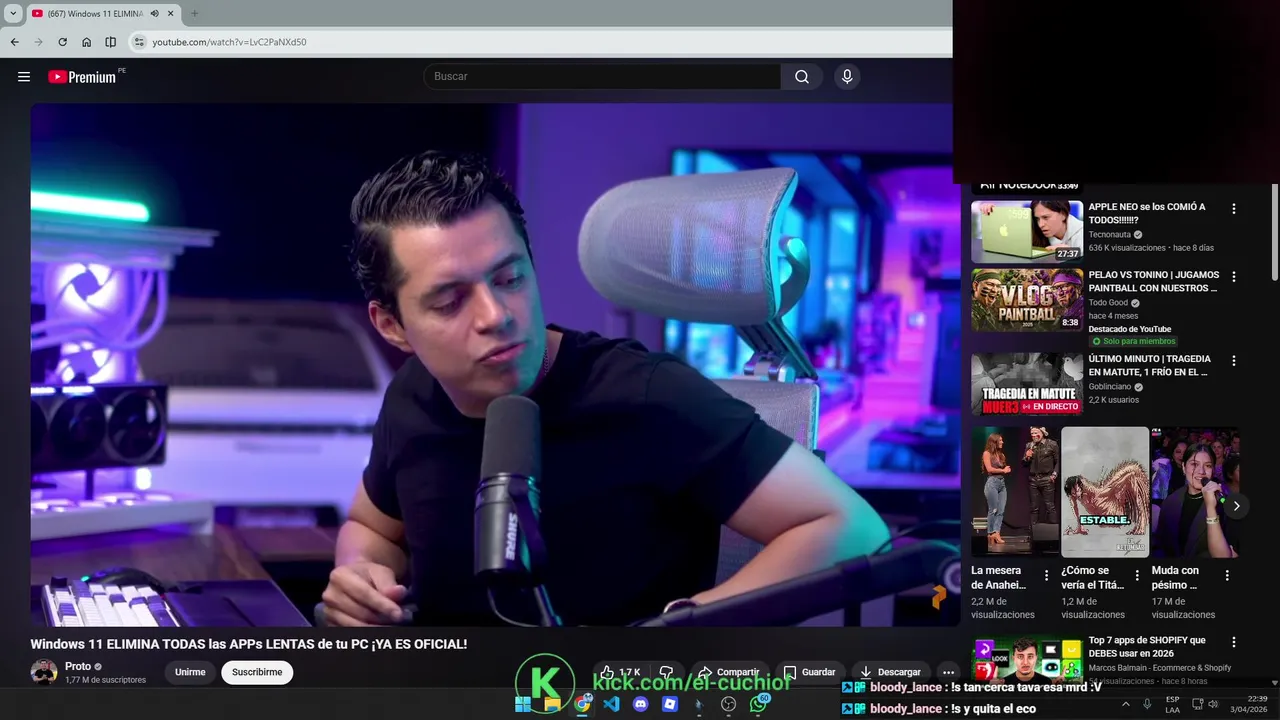Screen dimensions: 1280x720
Task: Click the Tecnonauta channel name
Action: coord(1110,234)
